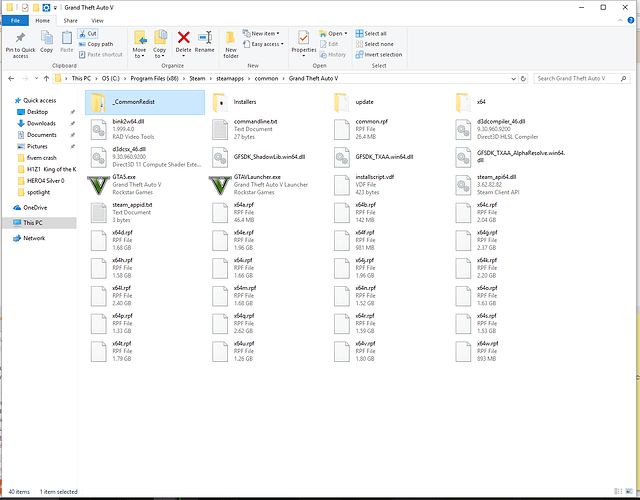Click Copy path in Clipboard group
This screenshot has width=640, height=500.
pyautogui.click(x=96, y=44)
